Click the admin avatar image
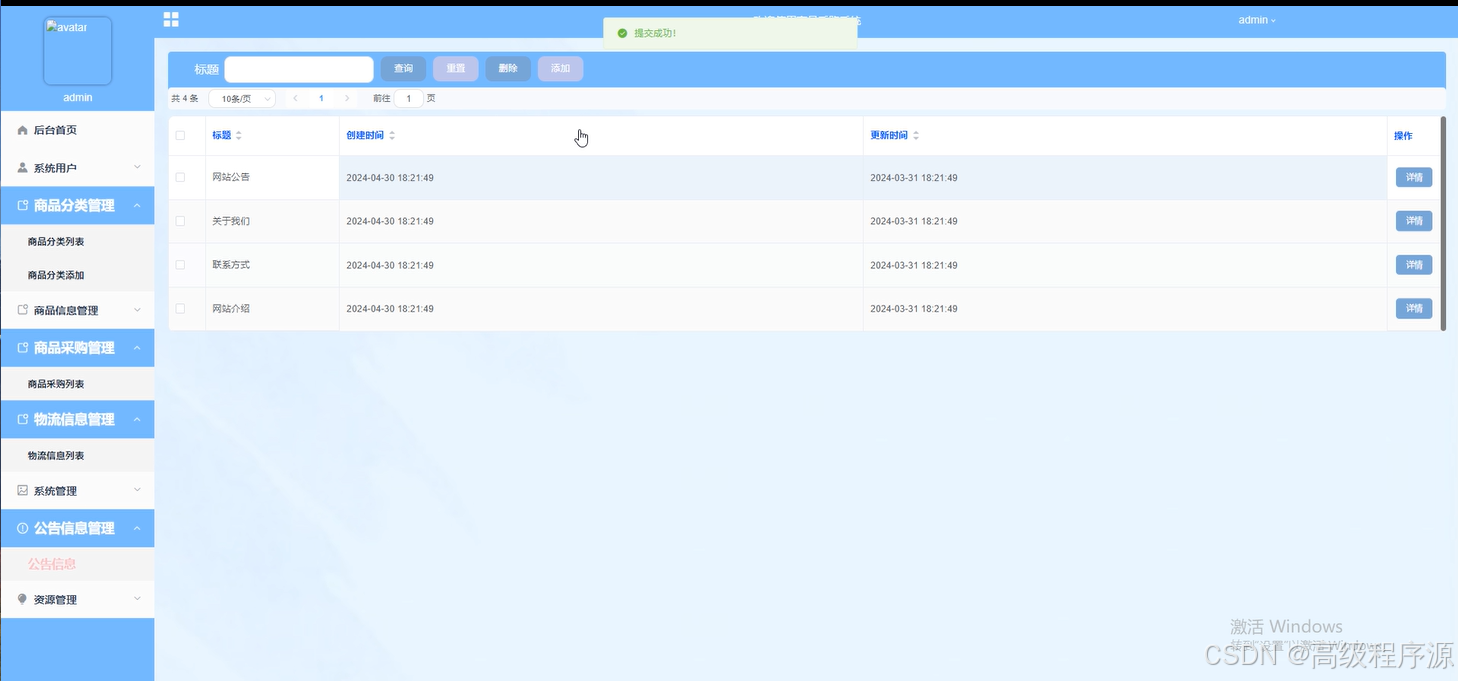Viewport: 1458px width, 681px height. click(x=77, y=51)
